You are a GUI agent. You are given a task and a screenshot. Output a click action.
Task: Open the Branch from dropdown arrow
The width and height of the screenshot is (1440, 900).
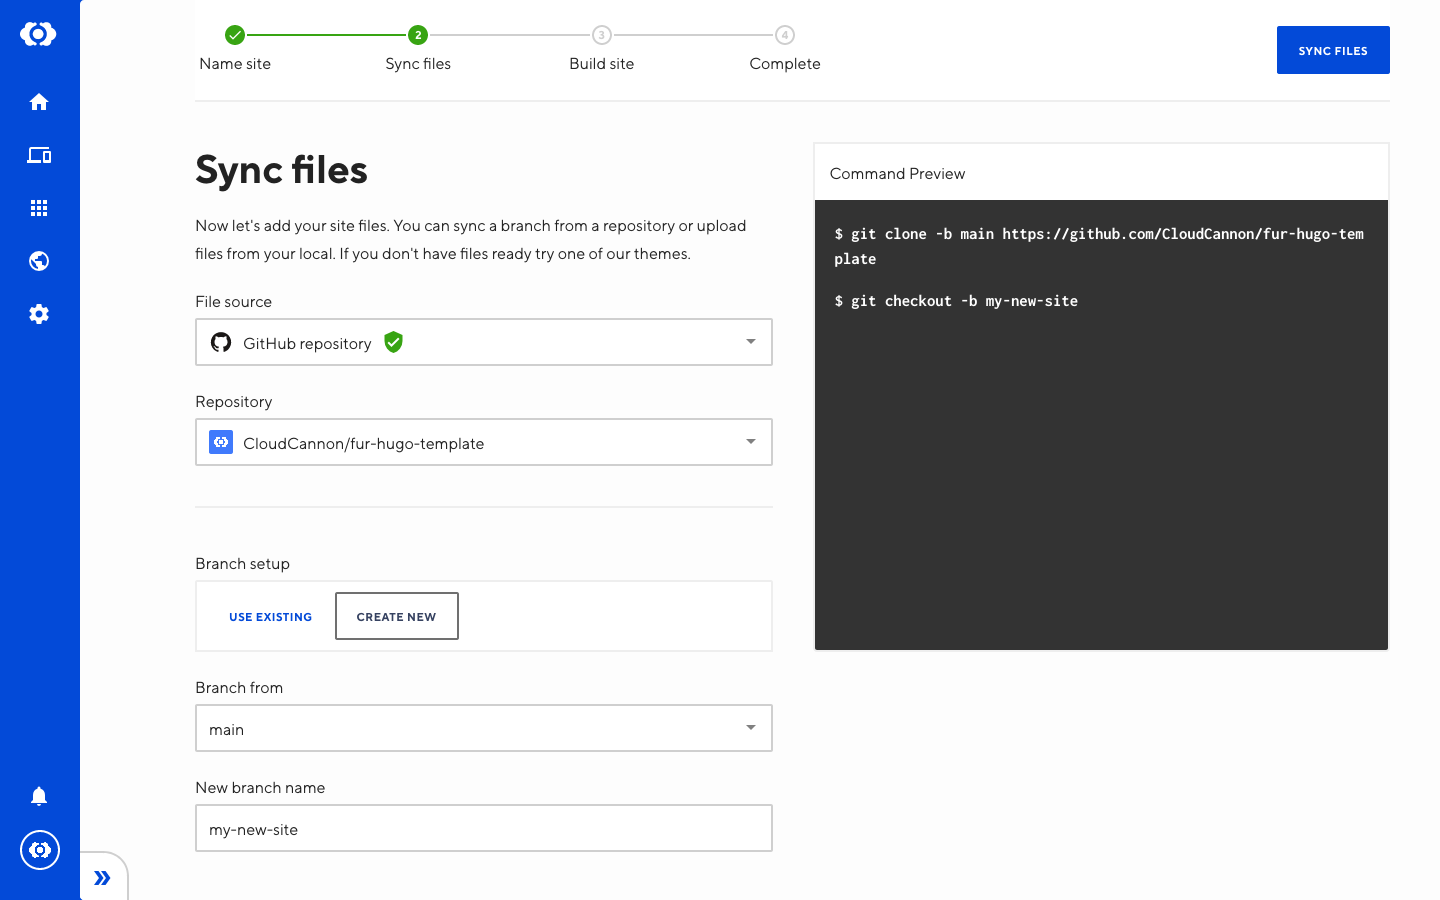pyautogui.click(x=751, y=728)
